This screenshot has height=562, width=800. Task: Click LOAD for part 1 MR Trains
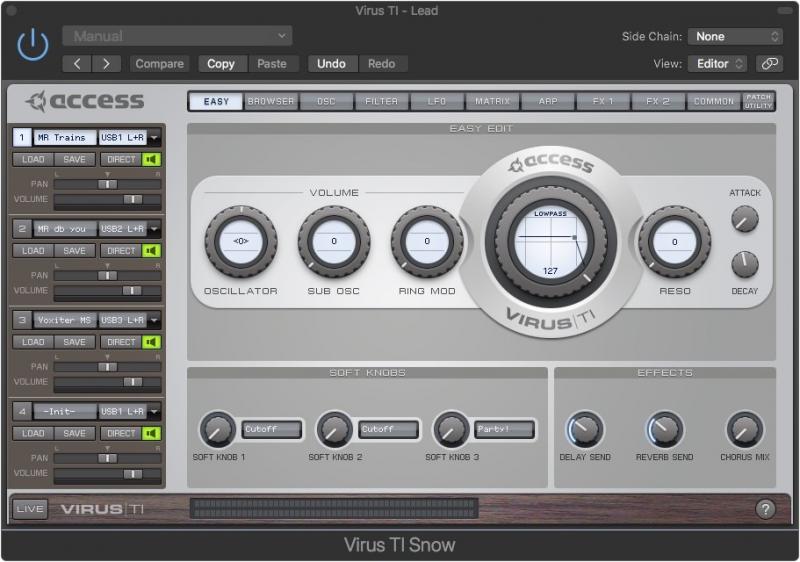[x=33, y=160]
